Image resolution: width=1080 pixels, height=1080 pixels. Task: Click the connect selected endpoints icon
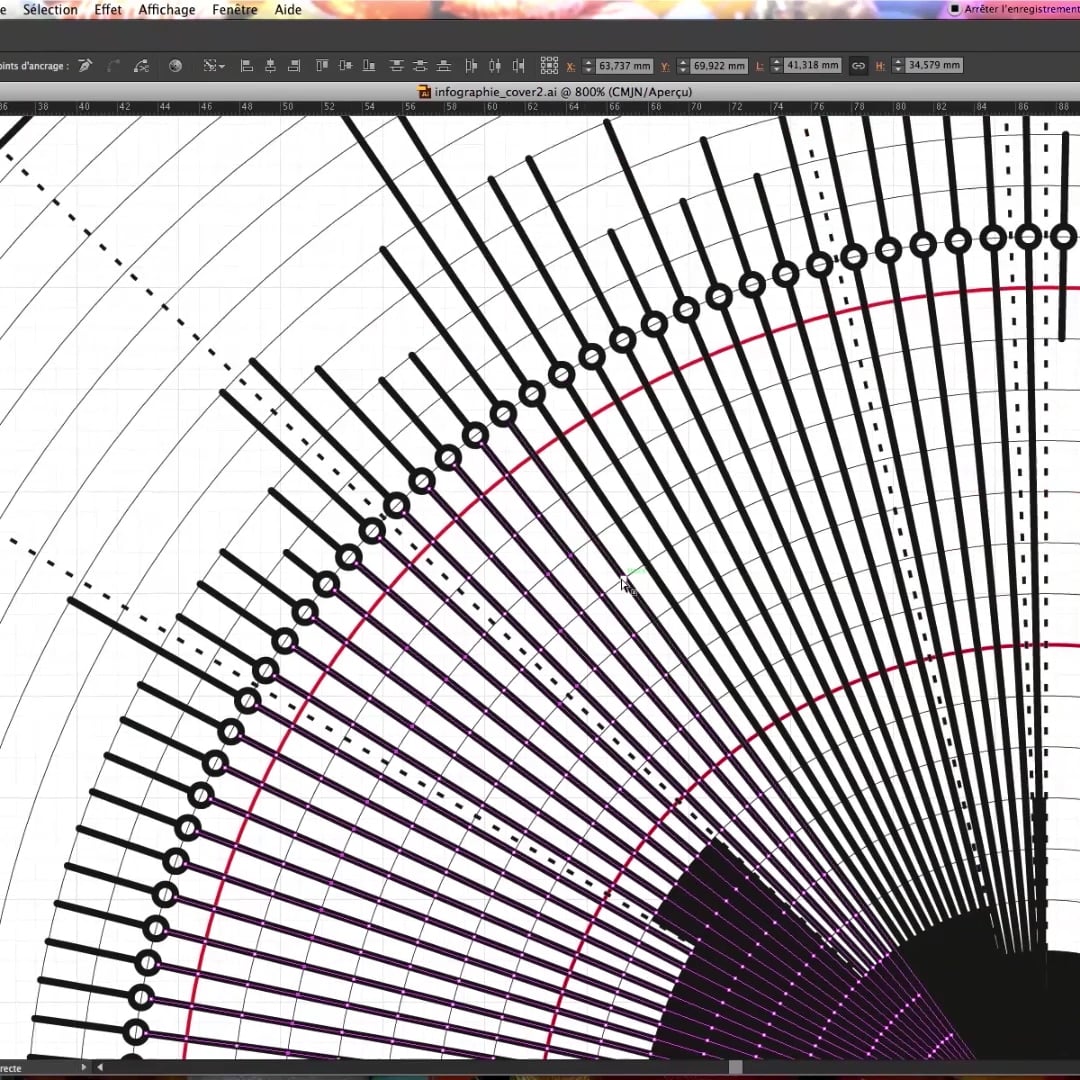click(x=114, y=66)
